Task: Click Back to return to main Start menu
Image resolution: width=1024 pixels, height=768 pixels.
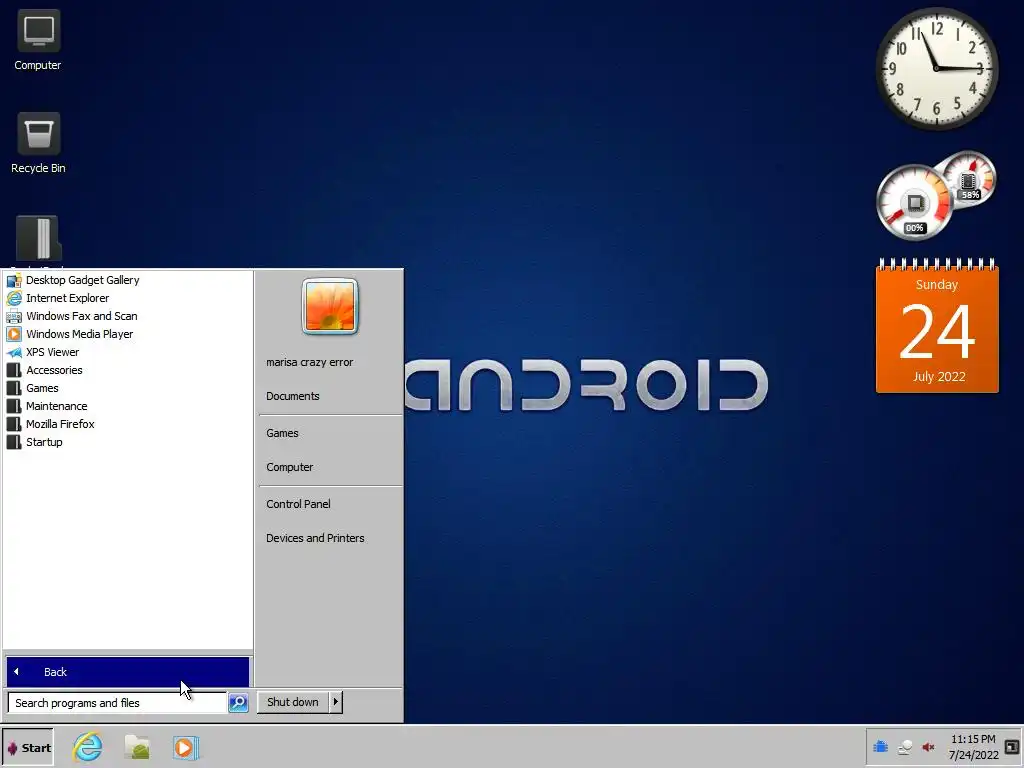Action: pos(128,672)
